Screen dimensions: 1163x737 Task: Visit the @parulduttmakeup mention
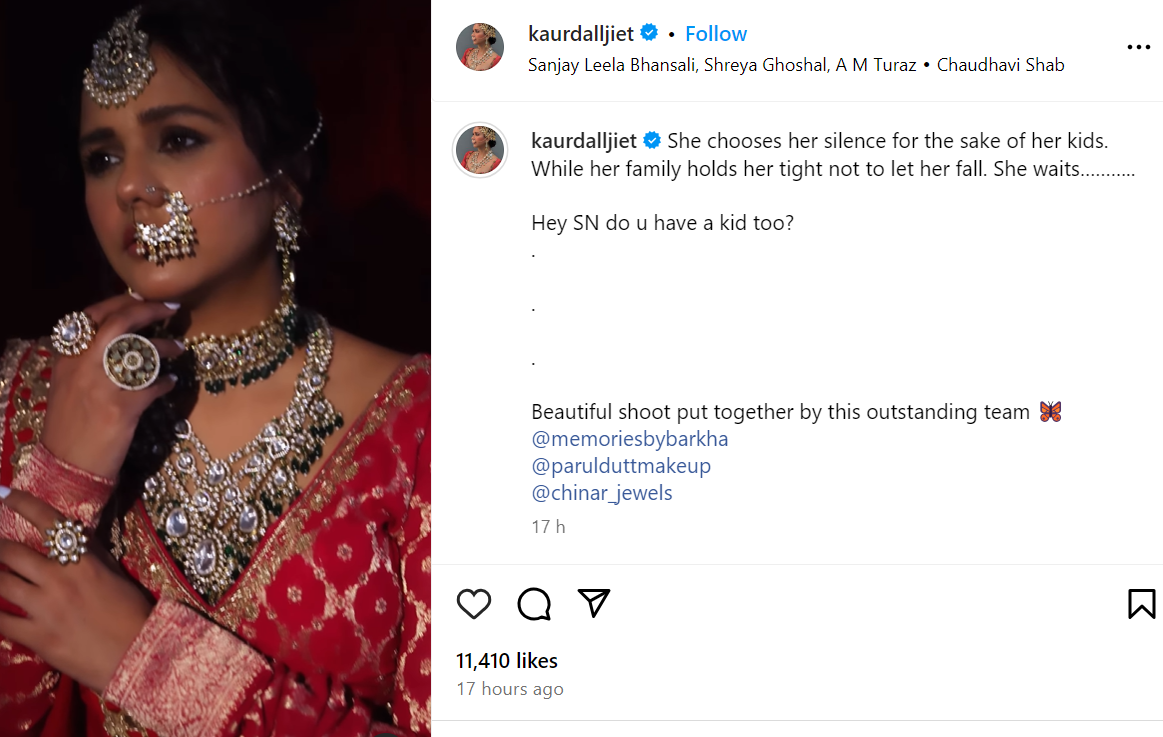pyautogui.click(x=621, y=466)
